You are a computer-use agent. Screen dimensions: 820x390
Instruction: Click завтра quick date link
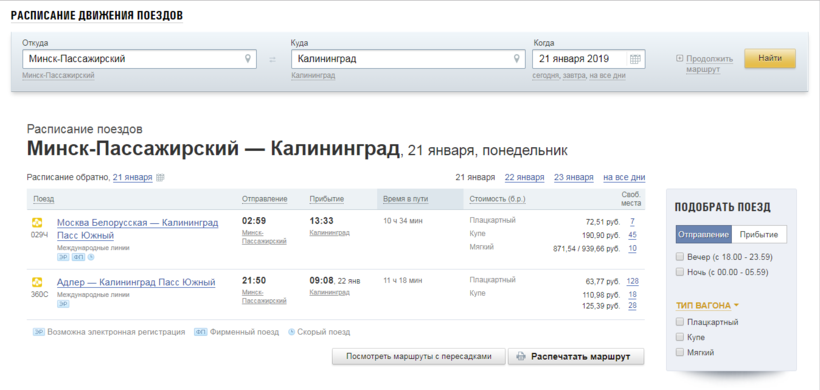click(574, 76)
